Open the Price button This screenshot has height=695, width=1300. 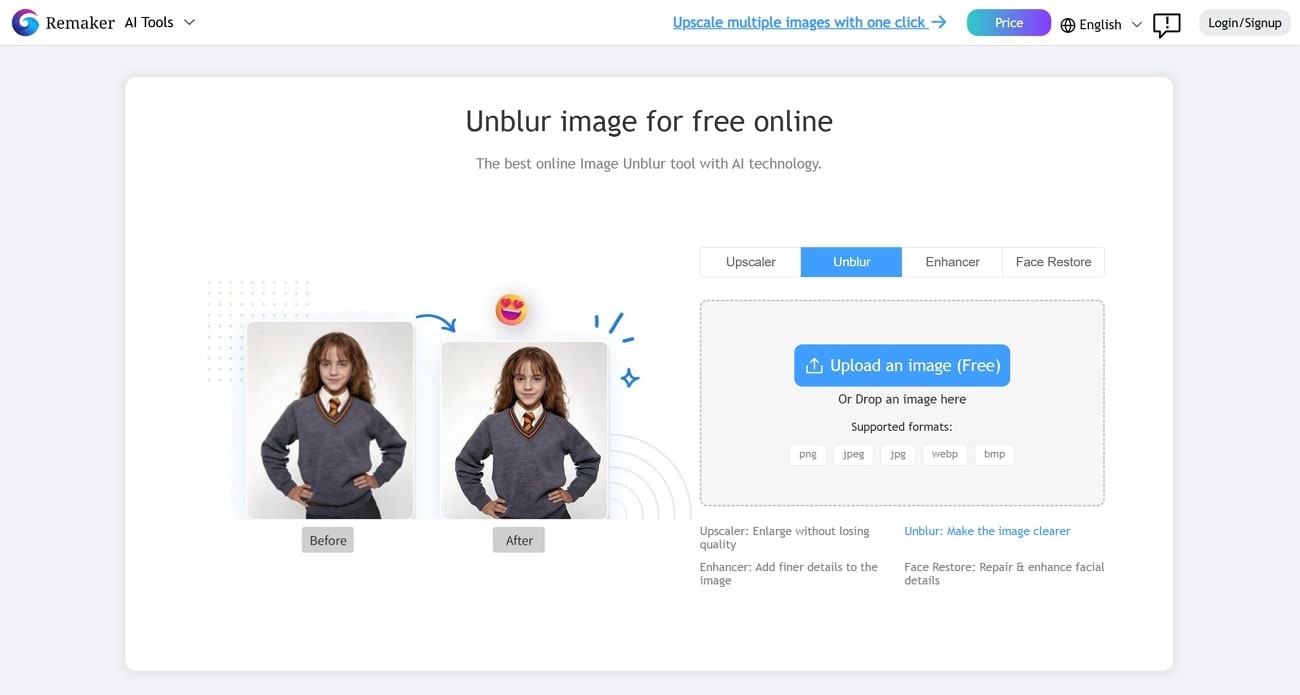pos(1008,23)
